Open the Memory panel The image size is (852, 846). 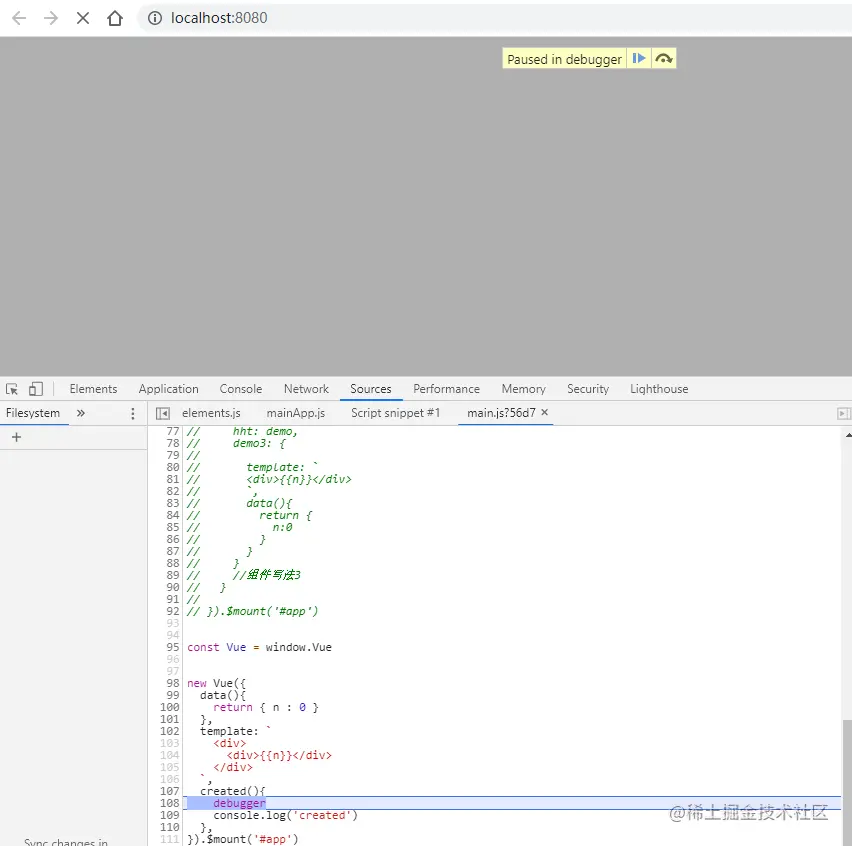click(523, 389)
